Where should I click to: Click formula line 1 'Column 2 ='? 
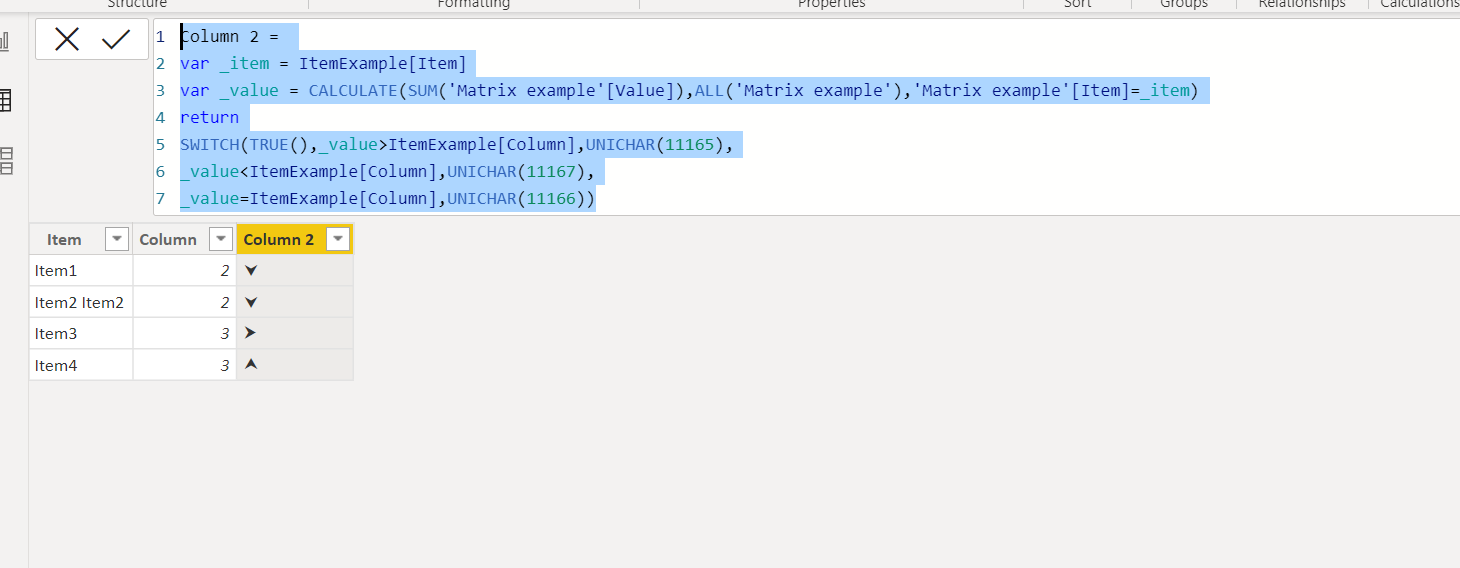point(229,37)
